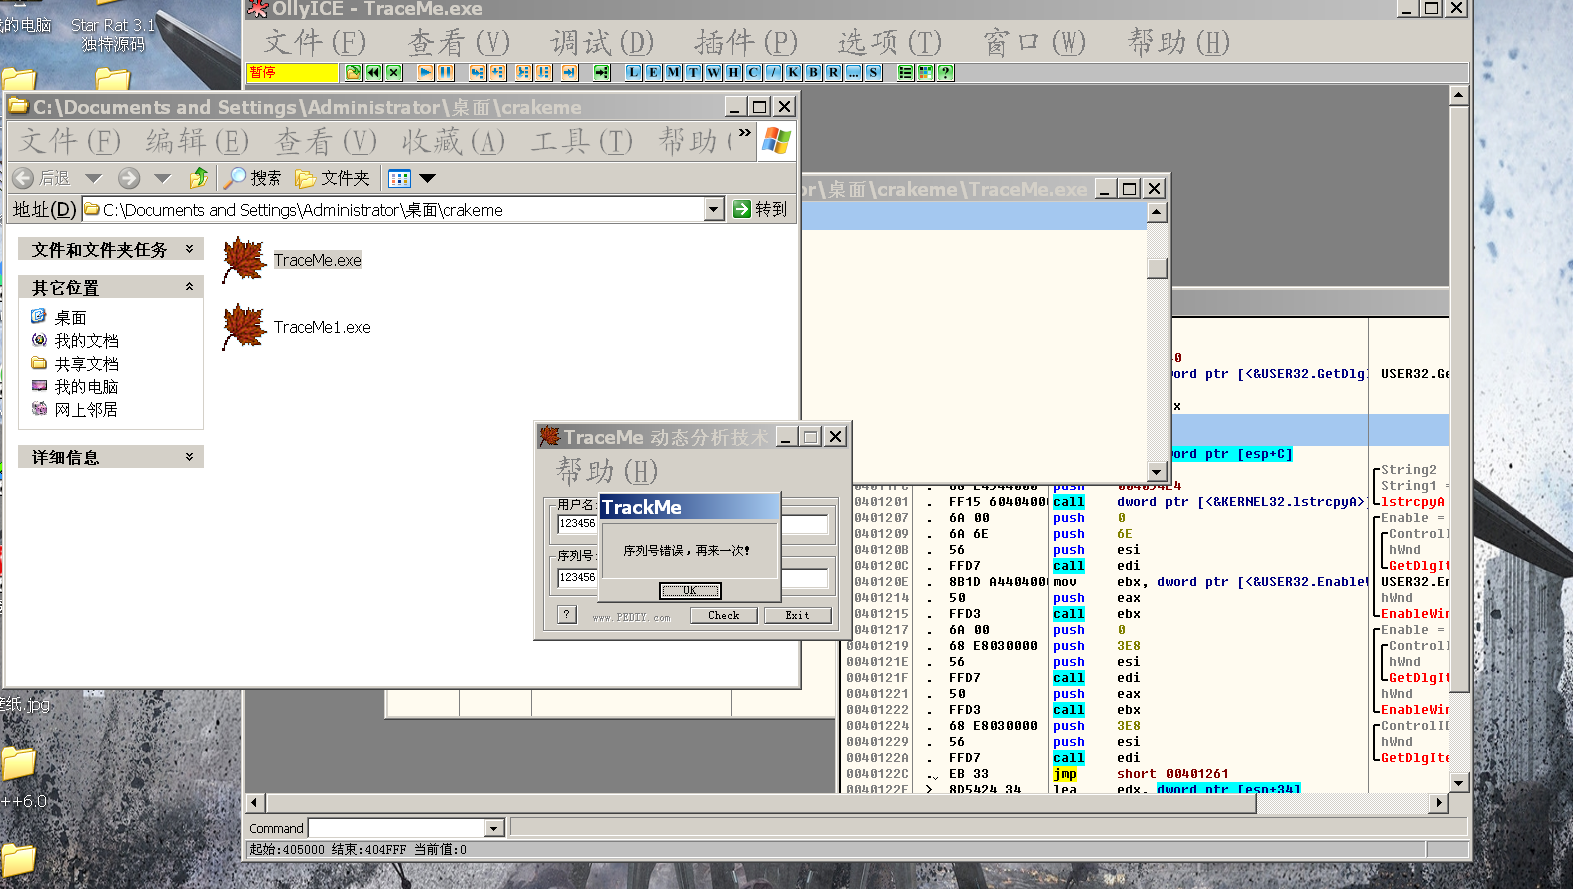Open Executable modules with E button

tap(654, 72)
